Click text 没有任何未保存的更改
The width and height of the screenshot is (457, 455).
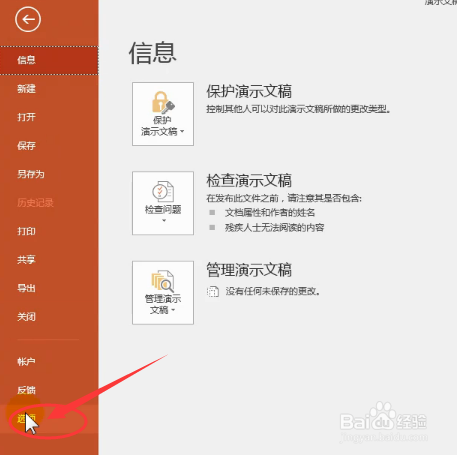(x=273, y=292)
